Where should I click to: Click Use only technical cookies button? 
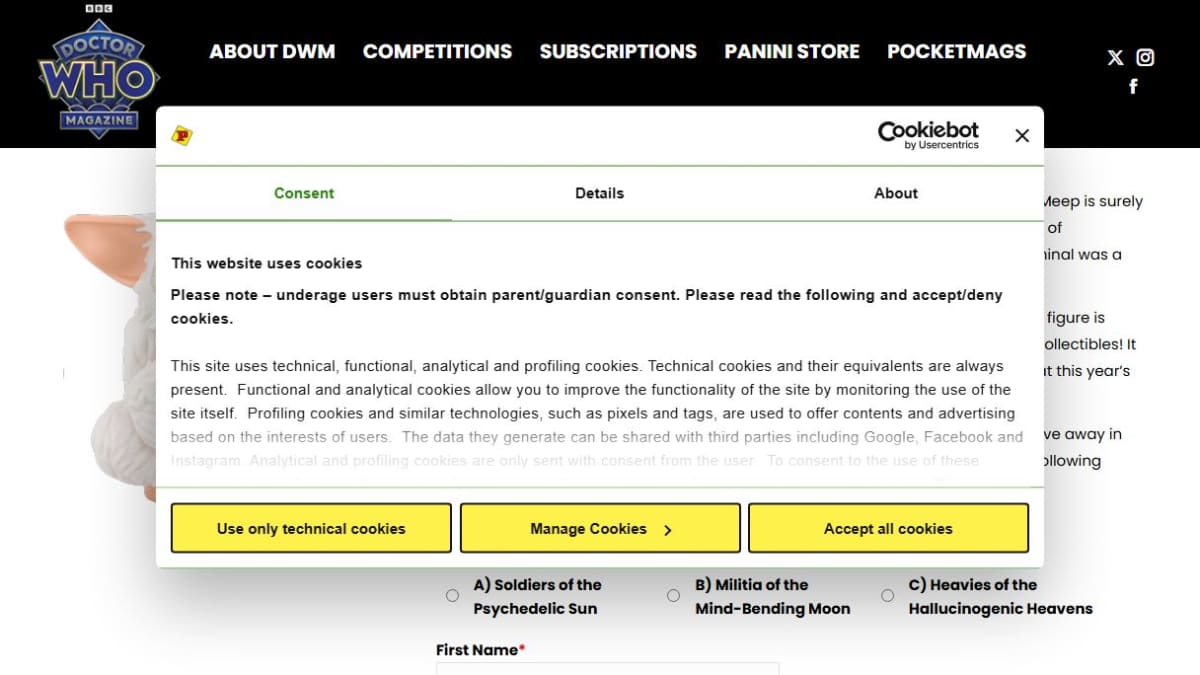pyautogui.click(x=311, y=528)
